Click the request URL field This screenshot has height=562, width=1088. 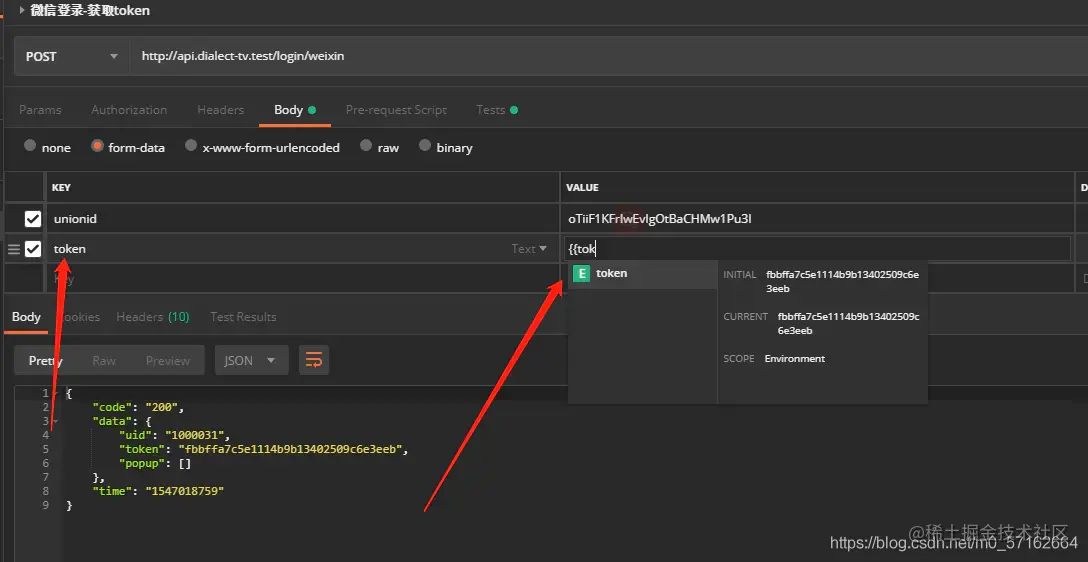pos(609,56)
